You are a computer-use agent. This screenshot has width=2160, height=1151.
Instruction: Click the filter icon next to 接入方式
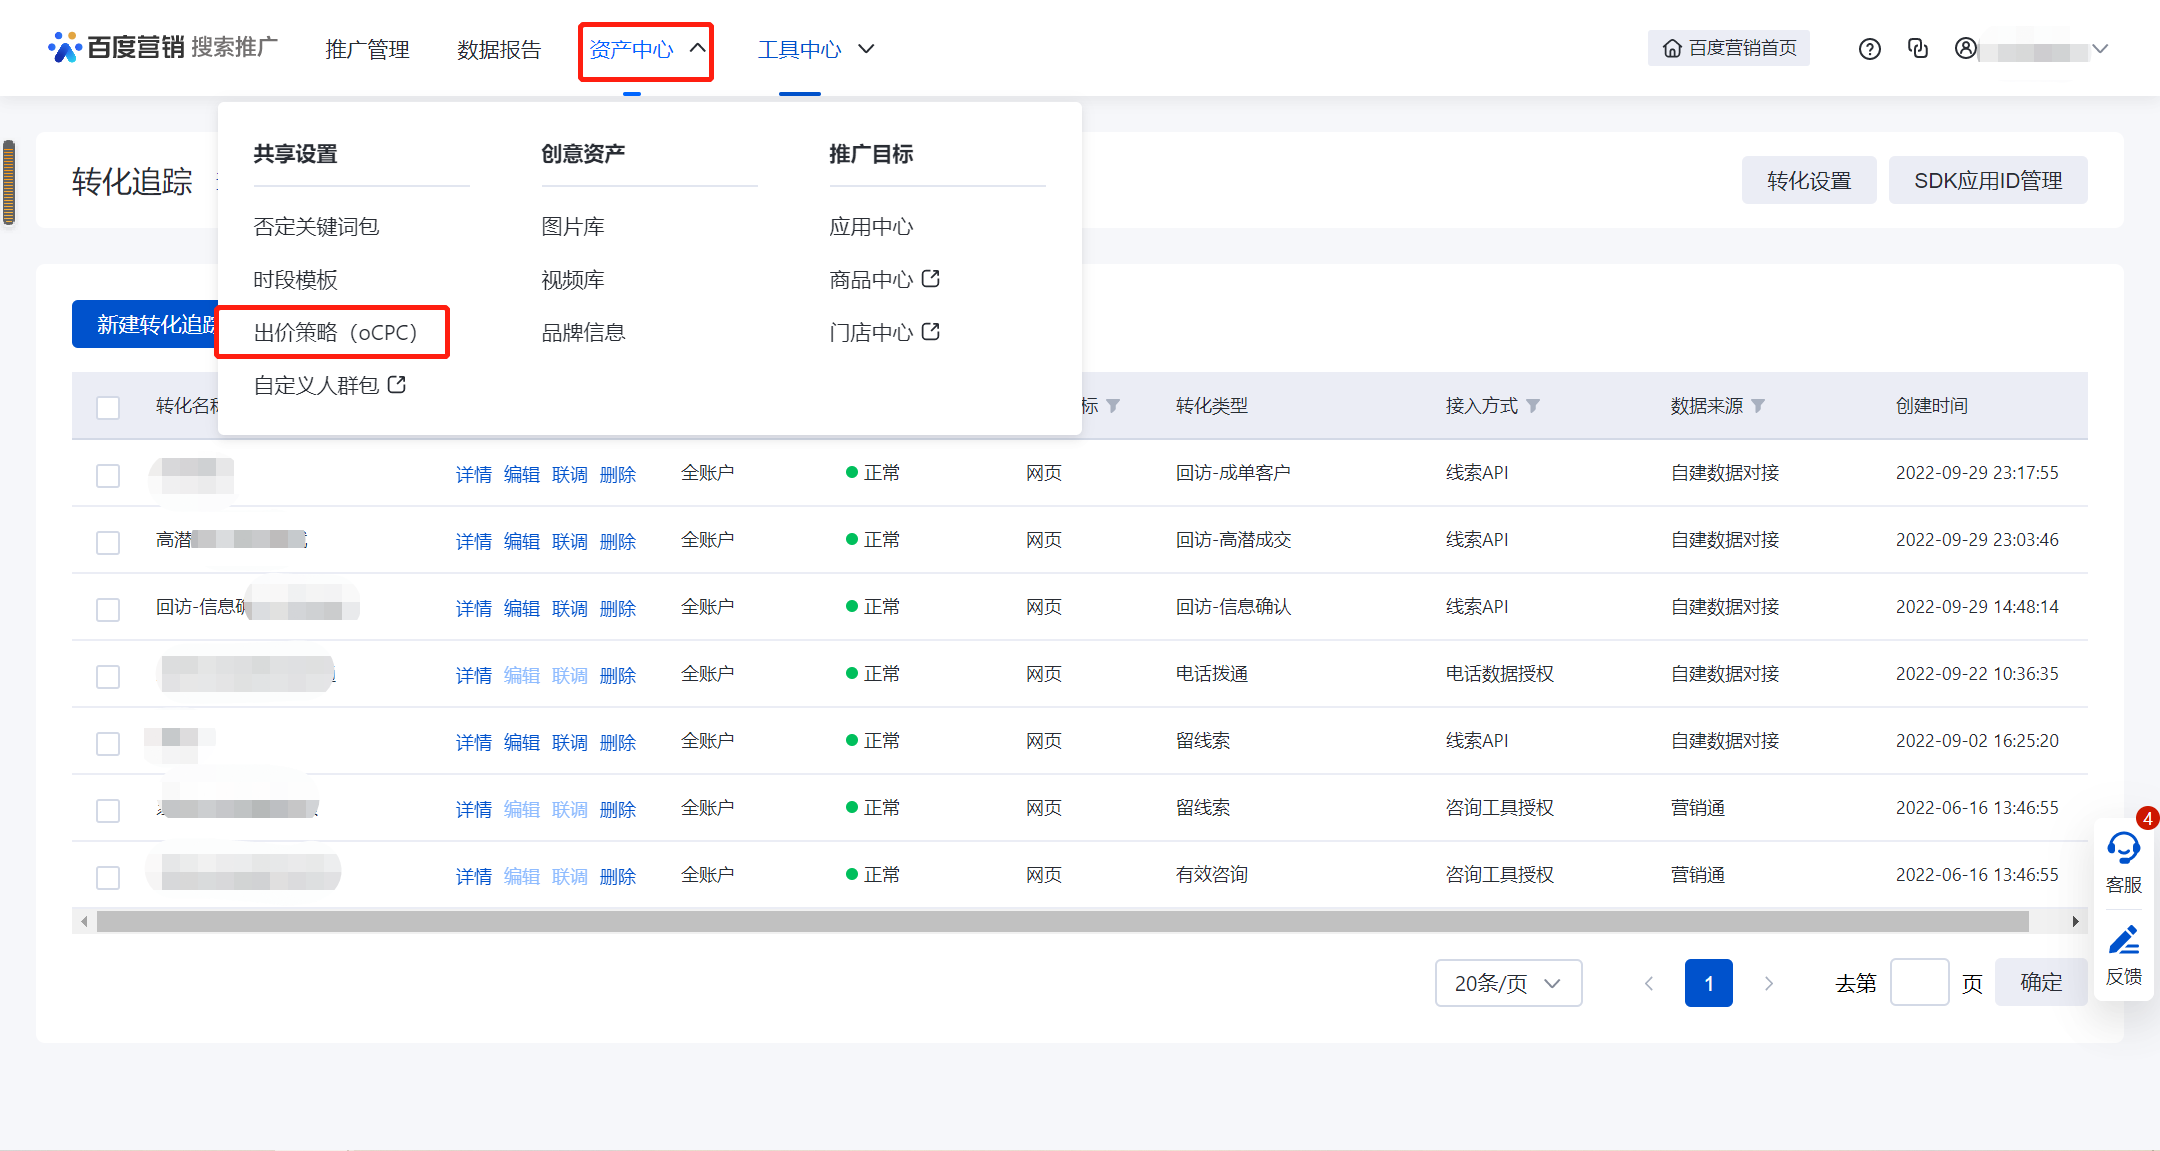[x=1533, y=406]
